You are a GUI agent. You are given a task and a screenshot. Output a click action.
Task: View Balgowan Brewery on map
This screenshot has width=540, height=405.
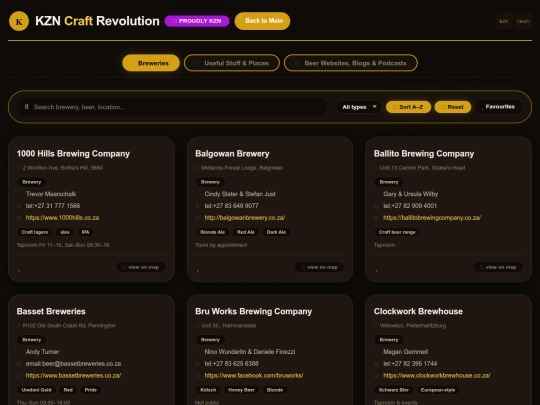(319, 267)
